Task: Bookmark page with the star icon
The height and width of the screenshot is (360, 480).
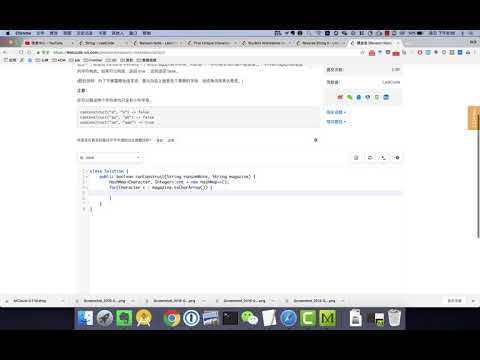Action: [362, 53]
